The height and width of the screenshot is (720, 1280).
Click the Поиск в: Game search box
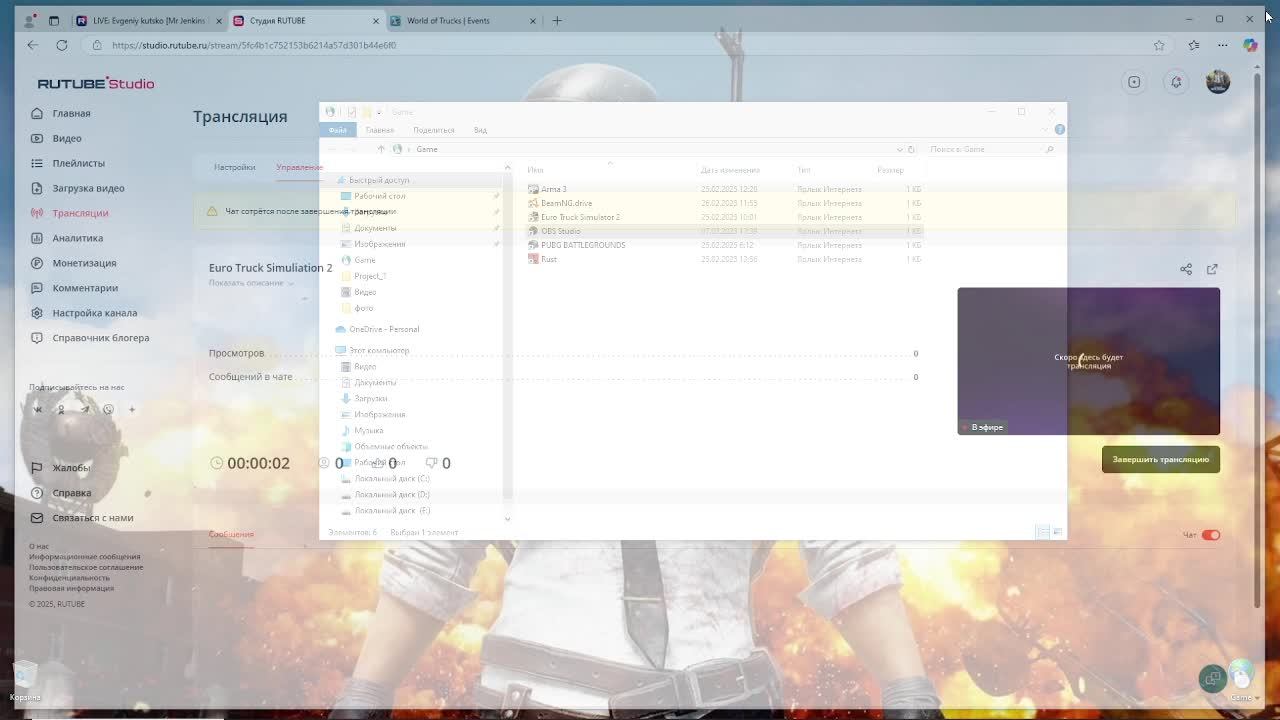[990, 149]
